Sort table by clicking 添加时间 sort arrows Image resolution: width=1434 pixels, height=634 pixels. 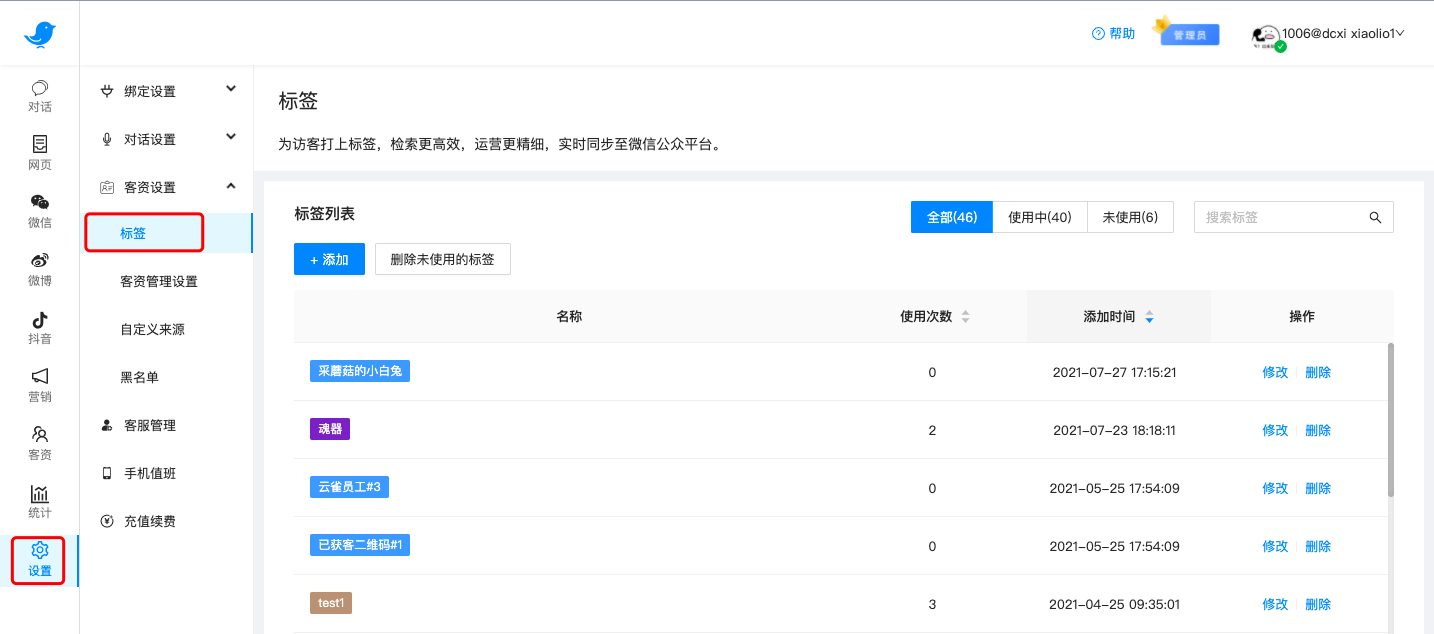1148,315
